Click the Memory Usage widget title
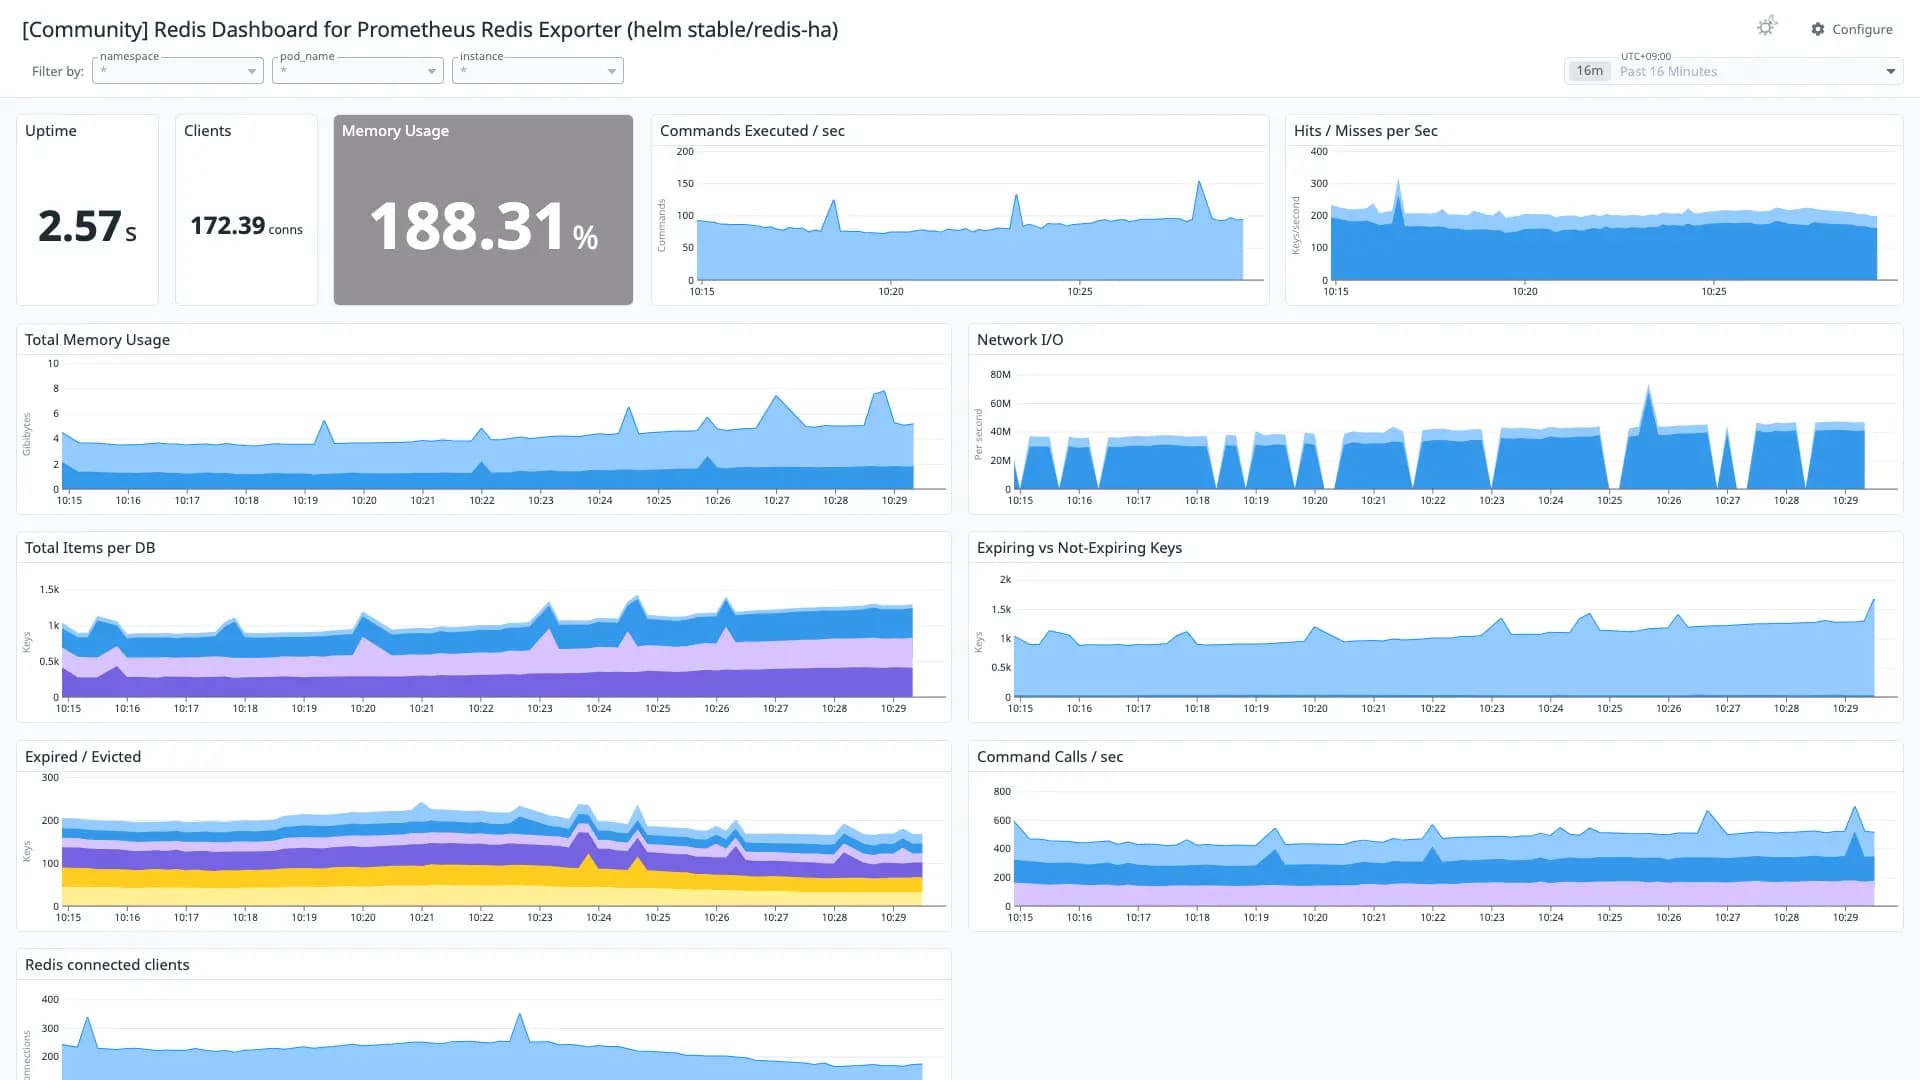The height and width of the screenshot is (1080, 1920). click(x=395, y=131)
